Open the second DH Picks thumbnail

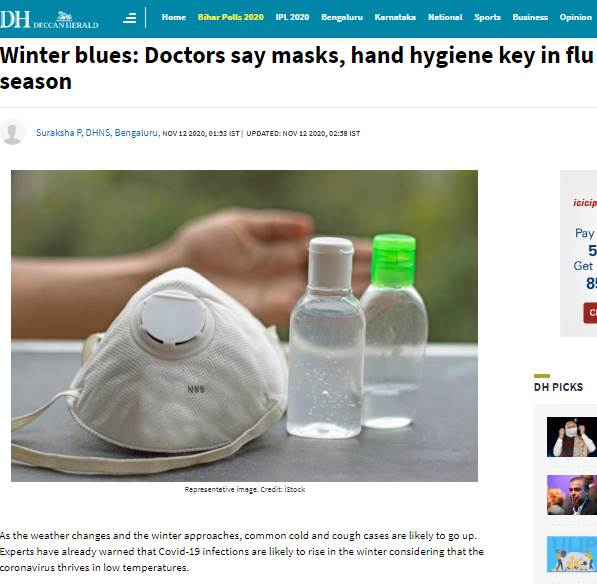click(x=572, y=495)
